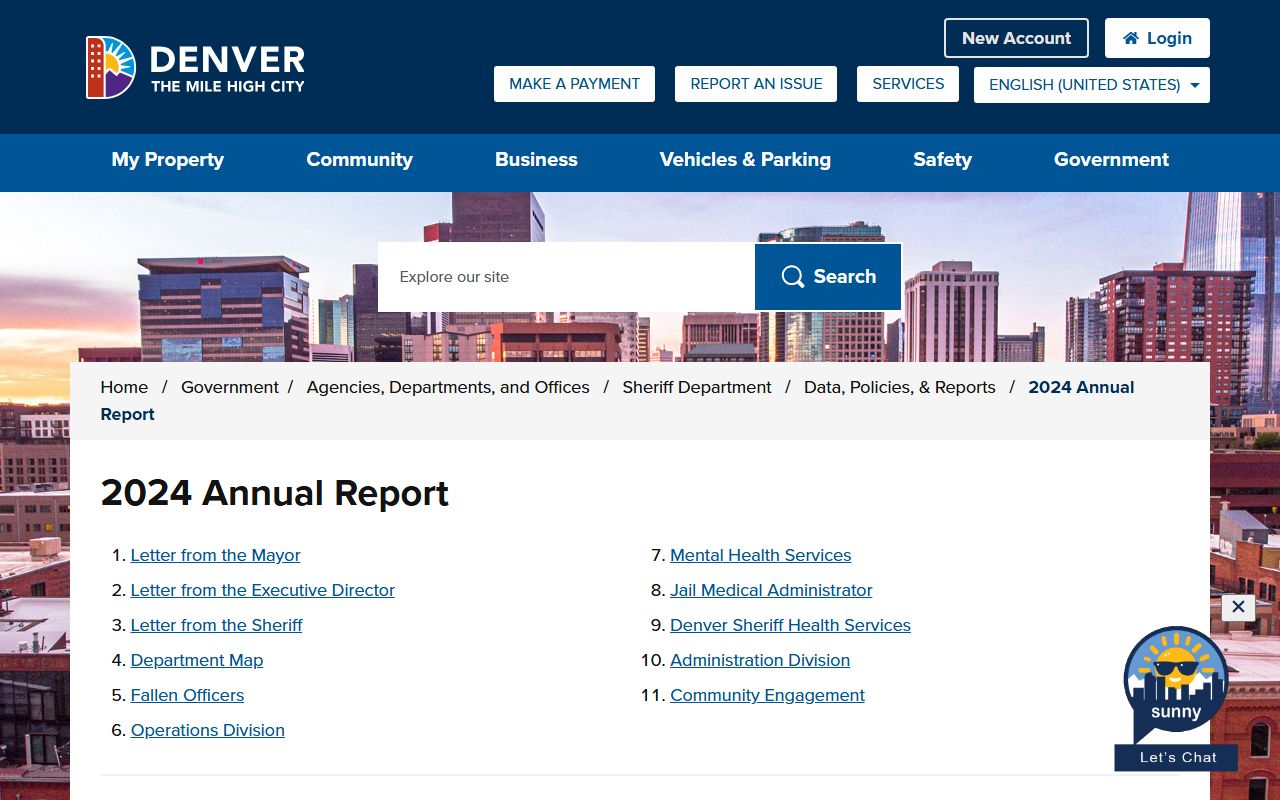This screenshot has height=800, width=1280.
Task: Click the Search button
Action: (x=828, y=277)
